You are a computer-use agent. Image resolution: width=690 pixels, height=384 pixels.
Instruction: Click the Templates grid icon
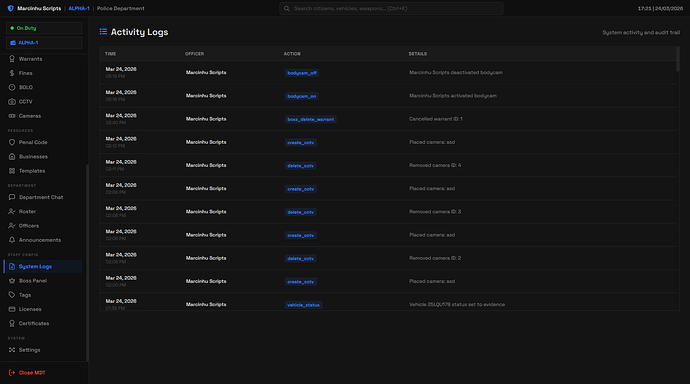[12, 171]
